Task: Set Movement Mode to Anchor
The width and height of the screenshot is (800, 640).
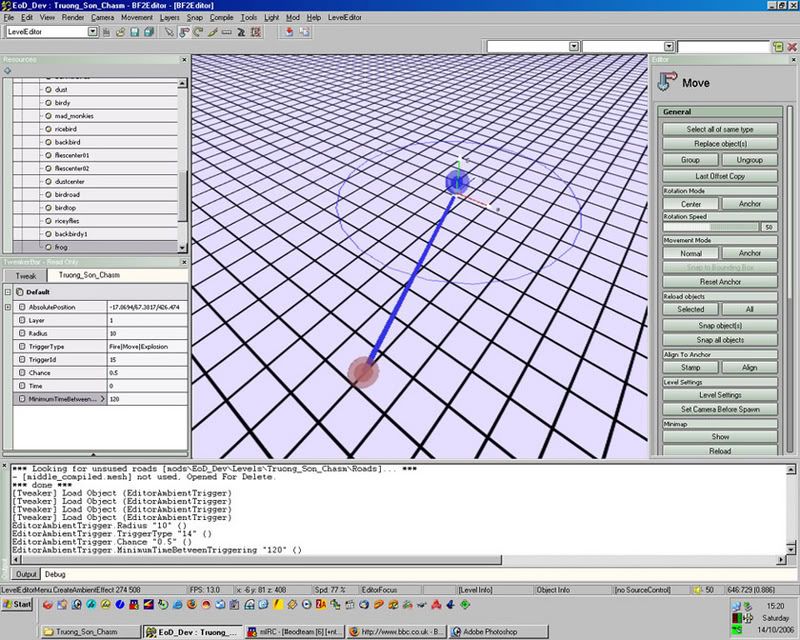Action: pos(749,253)
